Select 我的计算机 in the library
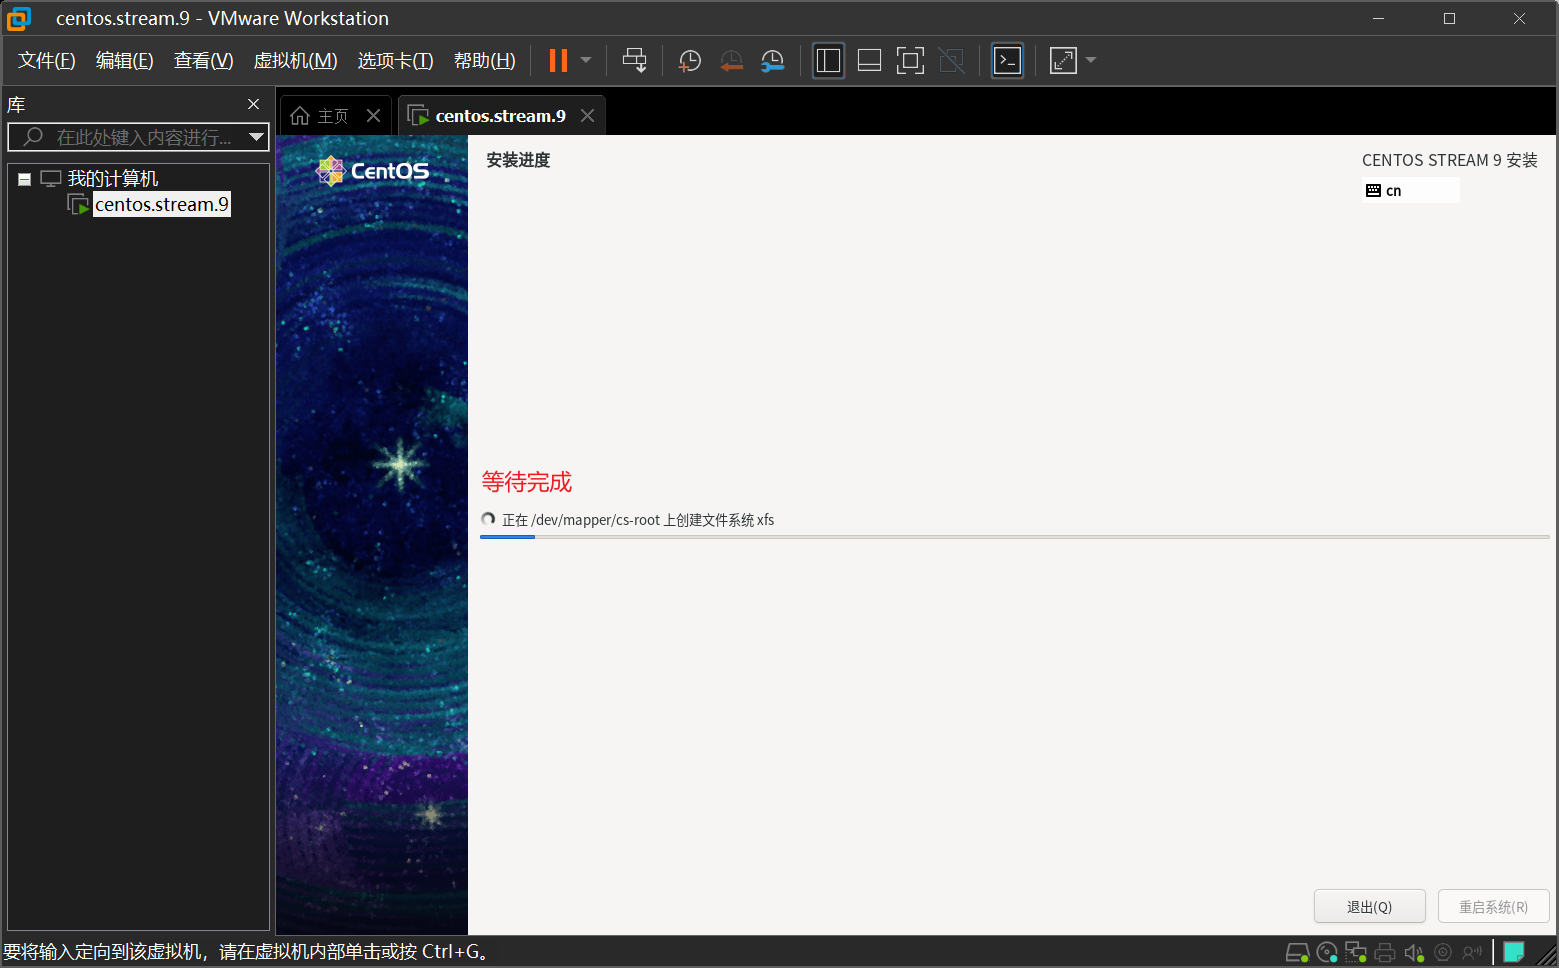Image resolution: width=1559 pixels, height=968 pixels. 113,178
